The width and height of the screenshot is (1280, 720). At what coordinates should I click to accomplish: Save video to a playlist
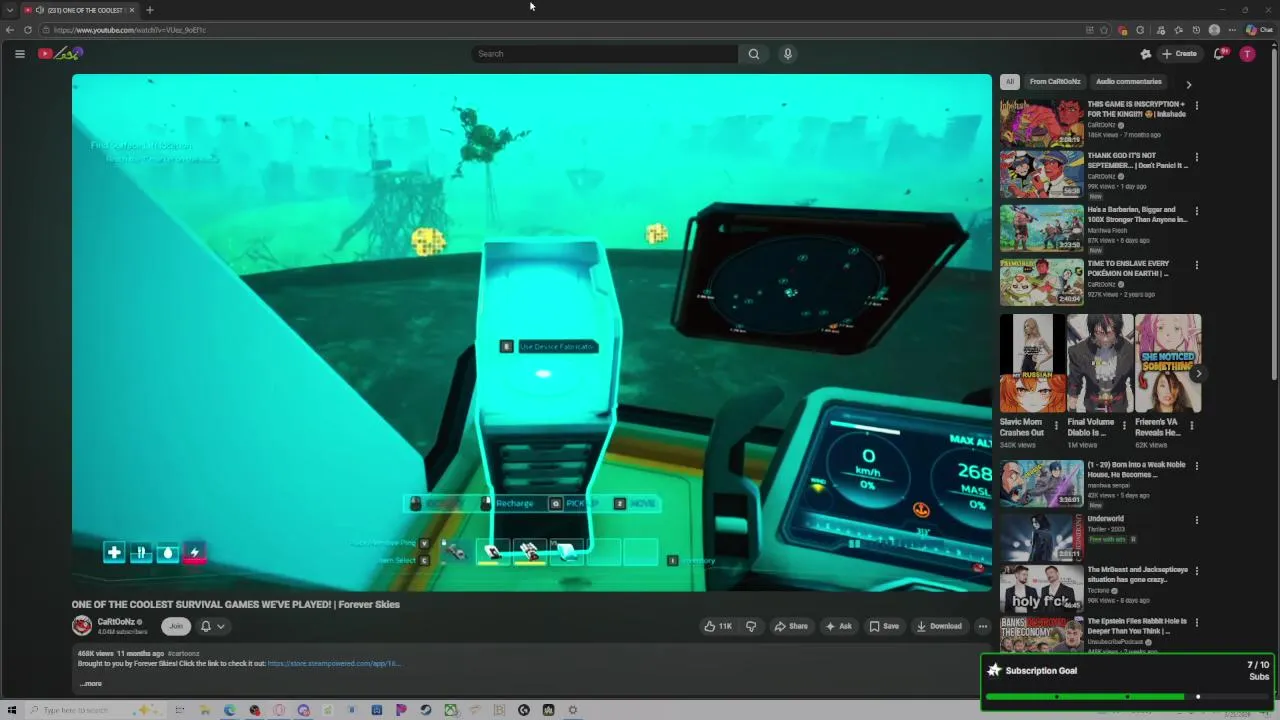point(883,626)
